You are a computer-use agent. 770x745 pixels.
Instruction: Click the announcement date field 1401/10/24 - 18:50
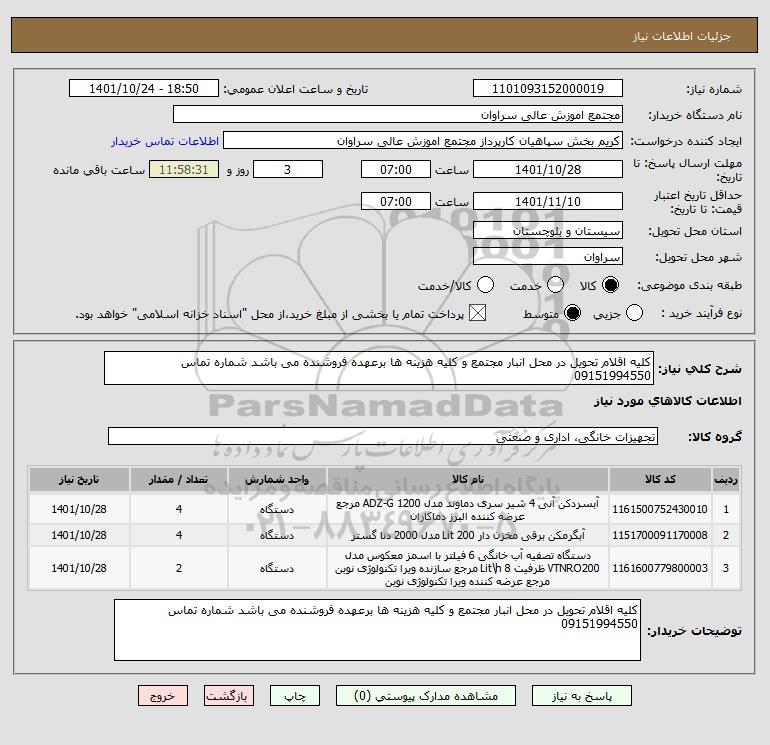tap(144, 88)
